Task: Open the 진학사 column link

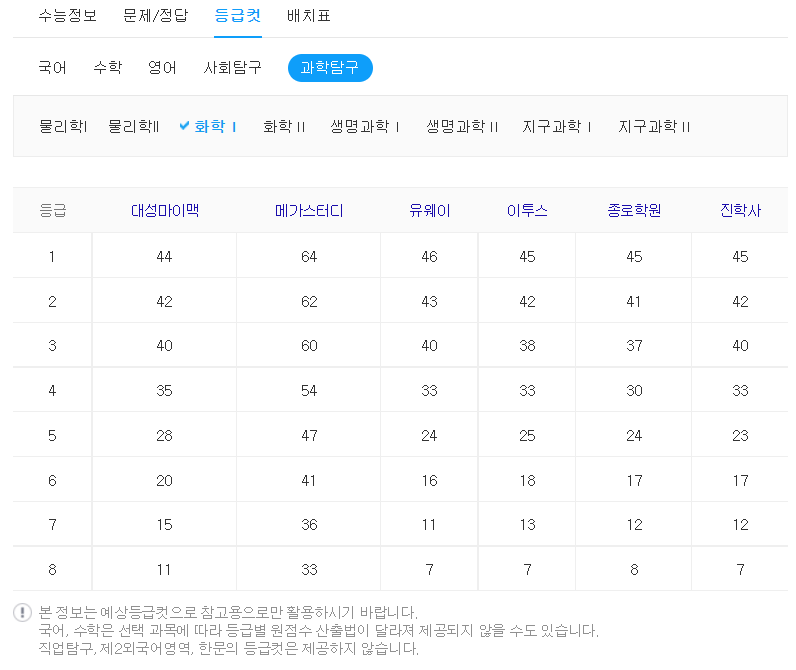Action: (x=740, y=210)
